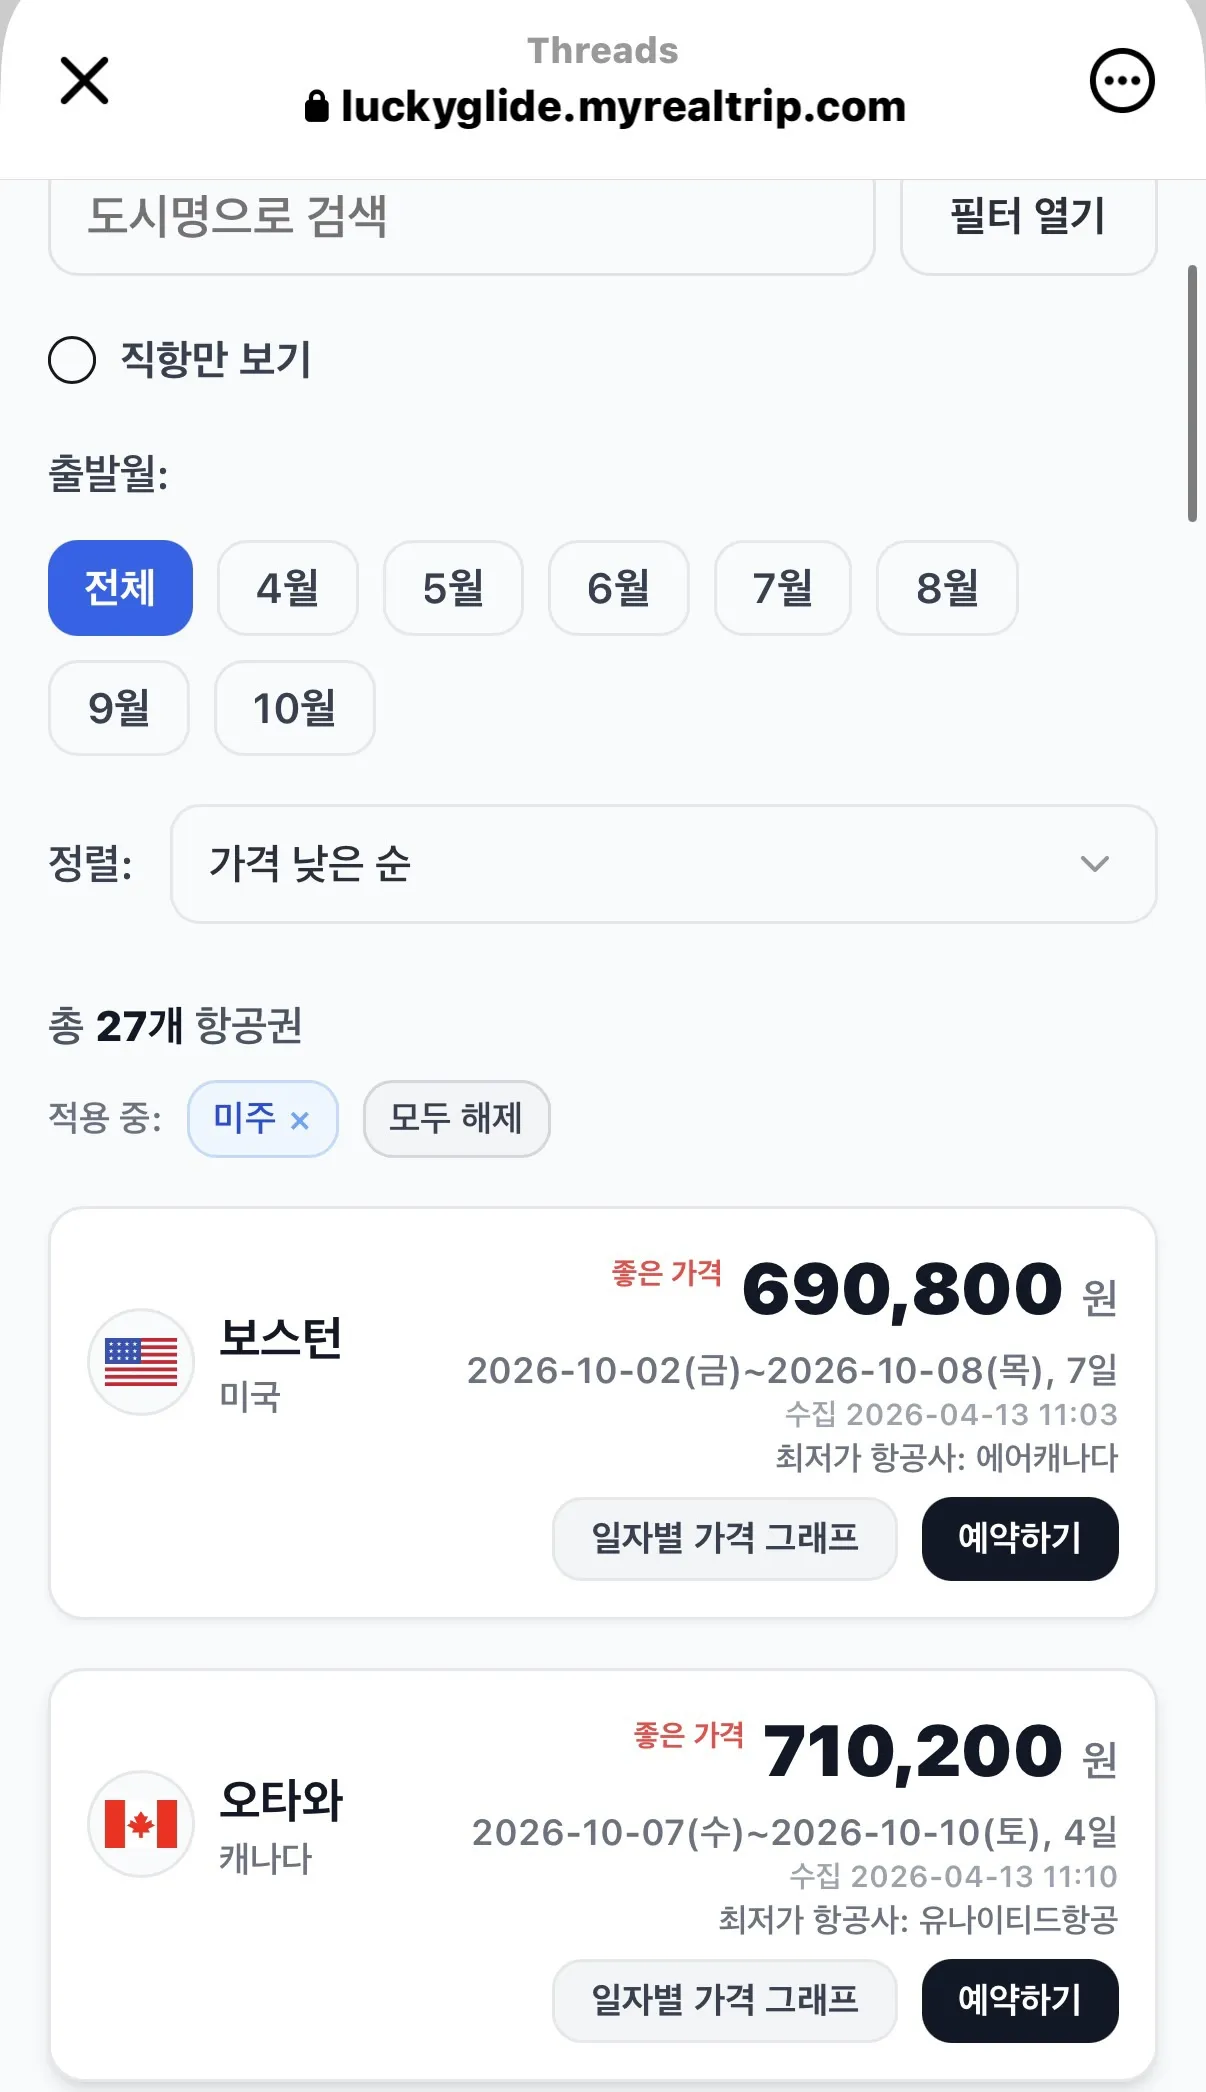The width and height of the screenshot is (1206, 2092).
Task: Choose the 10월 departure month
Action: coord(294,708)
